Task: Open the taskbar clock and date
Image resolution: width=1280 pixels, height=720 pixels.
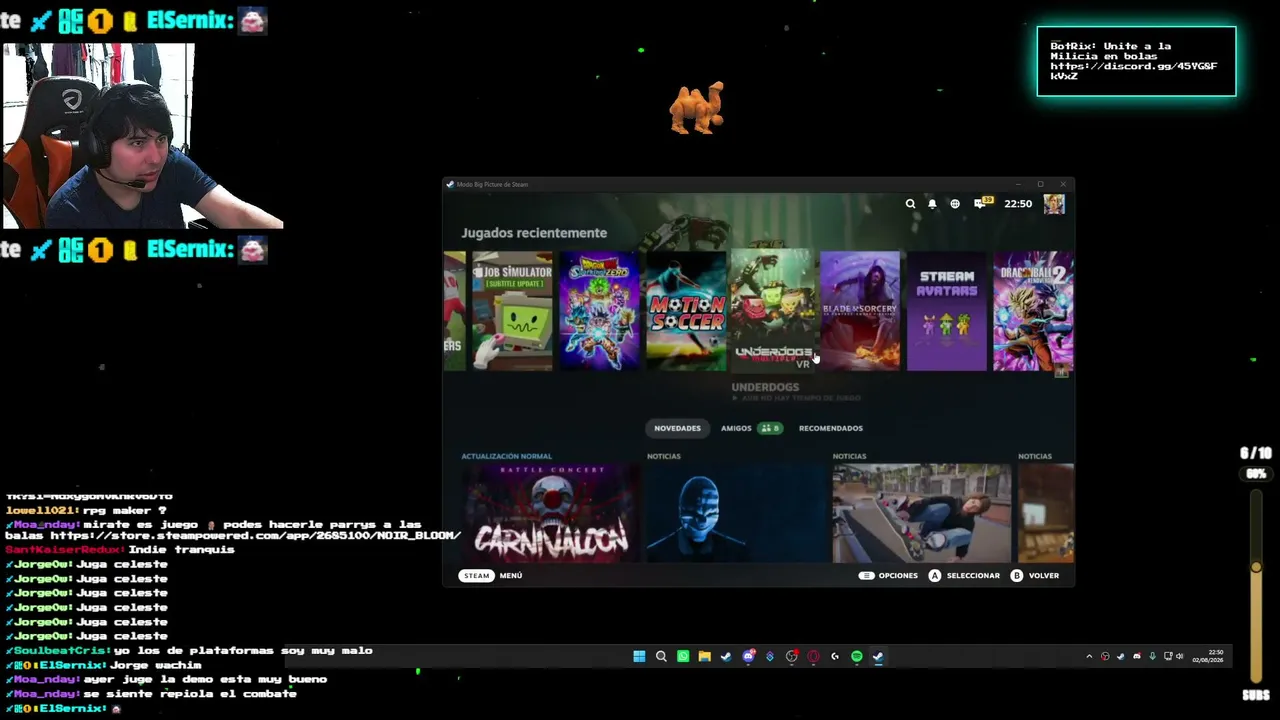Action: click(x=1207, y=656)
